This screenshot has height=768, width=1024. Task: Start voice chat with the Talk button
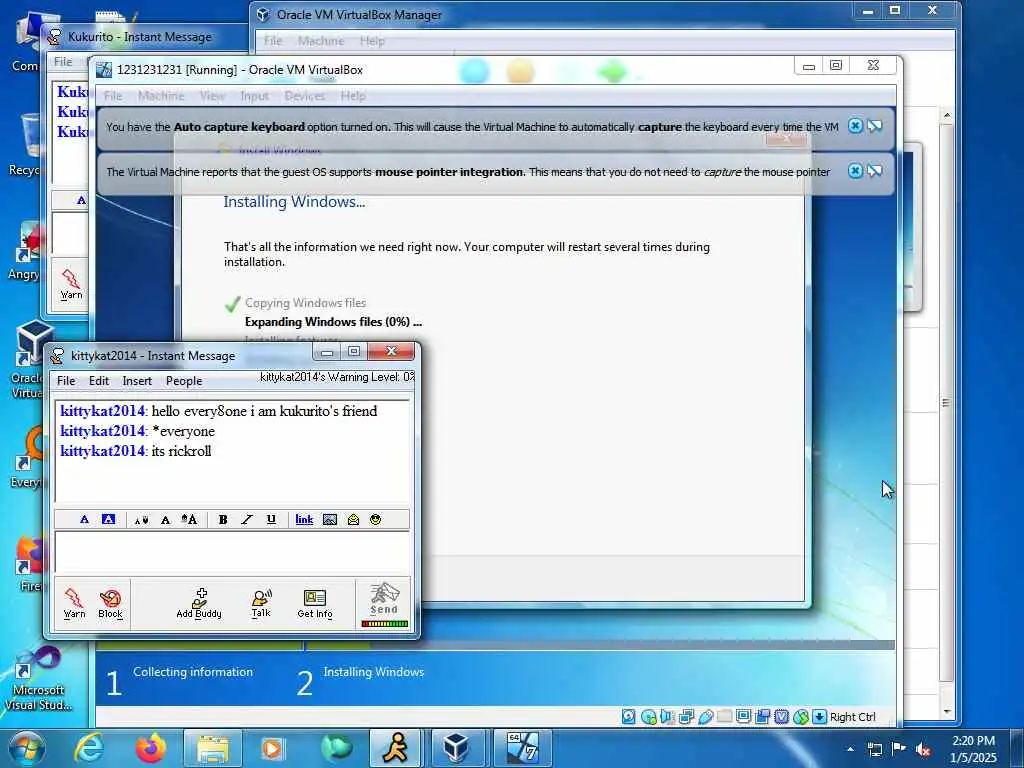pyautogui.click(x=261, y=603)
